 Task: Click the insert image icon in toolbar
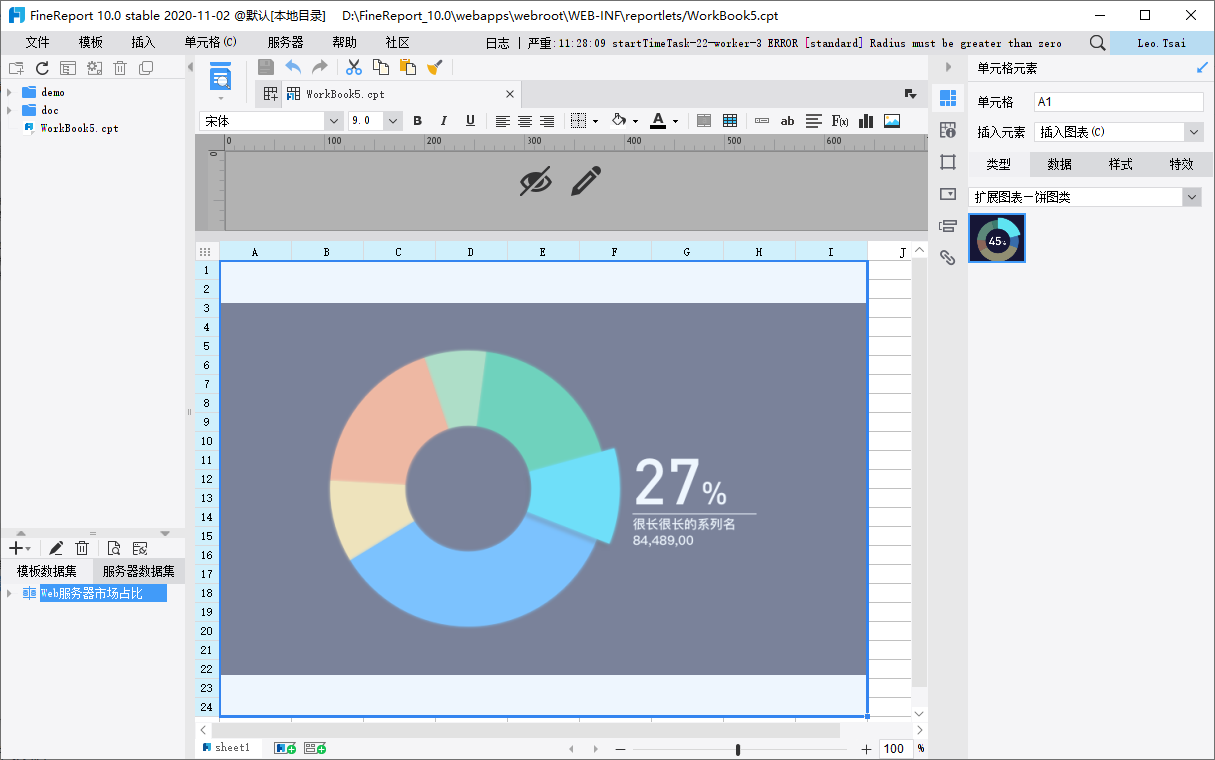pos(892,121)
